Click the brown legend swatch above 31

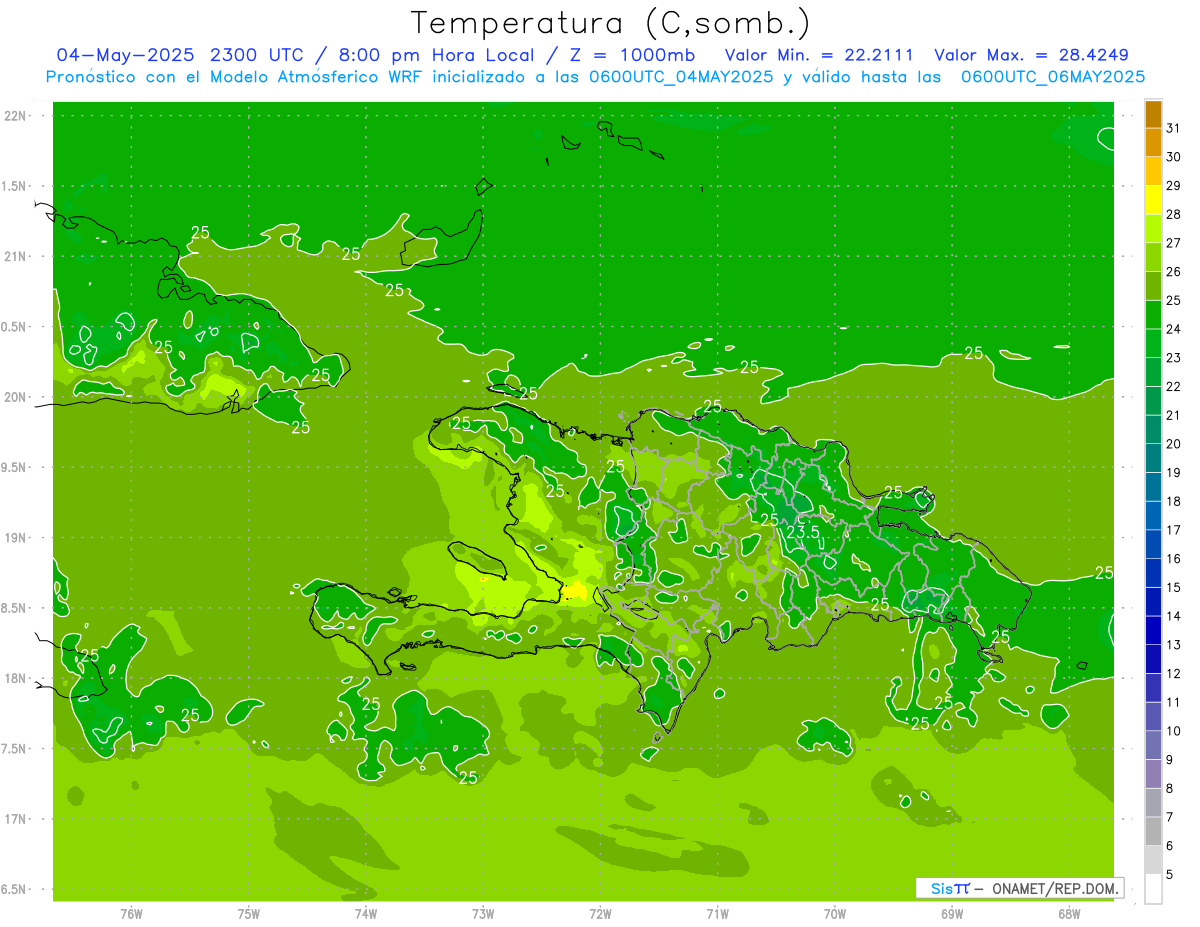pos(1153,114)
